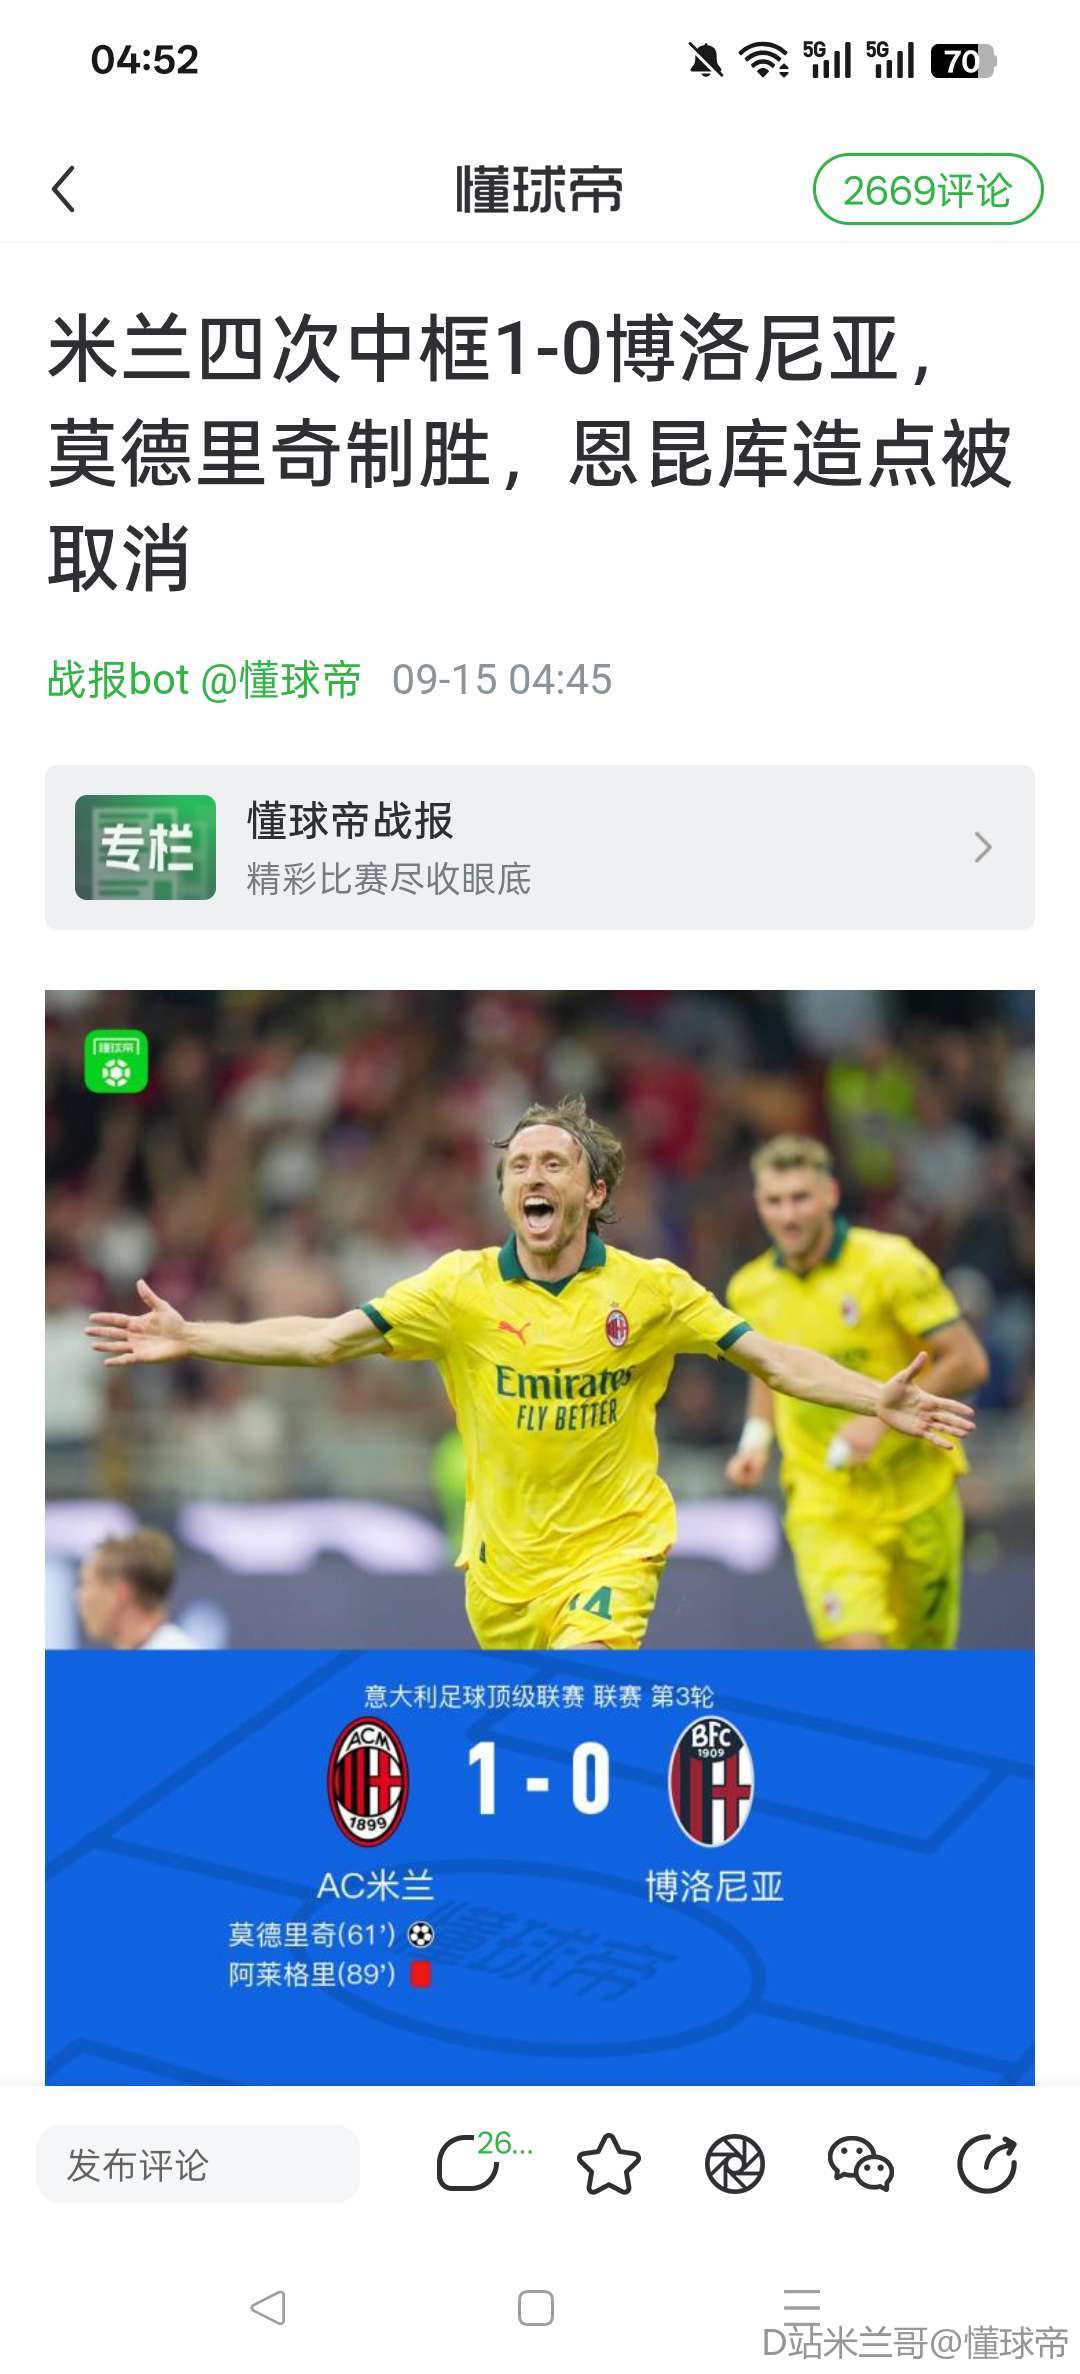Tap the AC Milan club crest
The height and width of the screenshot is (2374, 1080).
(368, 1781)
